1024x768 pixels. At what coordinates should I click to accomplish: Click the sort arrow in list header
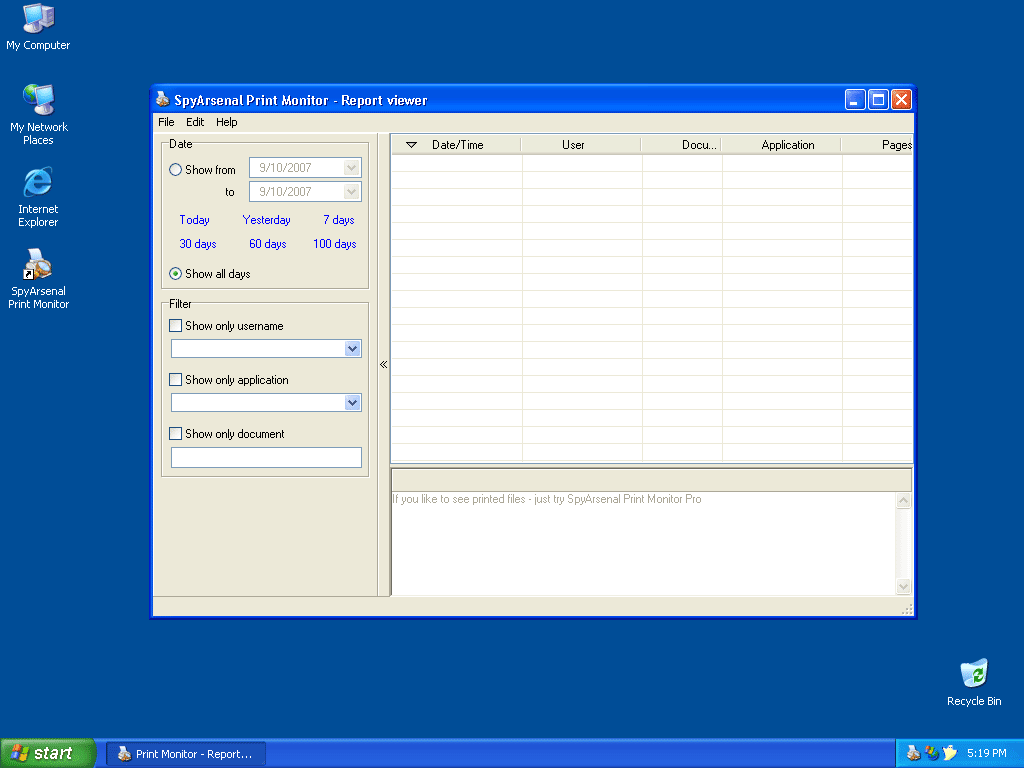pyautogui.click(x=411, y=145)
